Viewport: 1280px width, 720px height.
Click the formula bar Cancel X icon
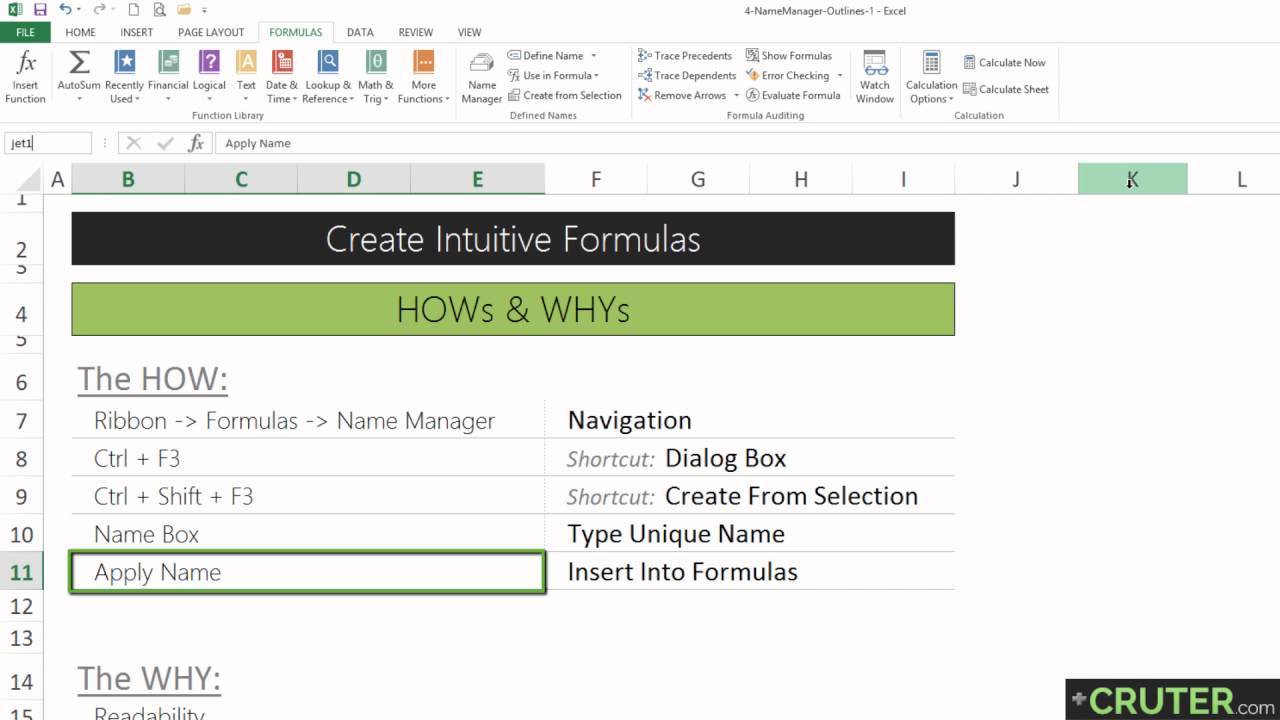coord(134,143)
